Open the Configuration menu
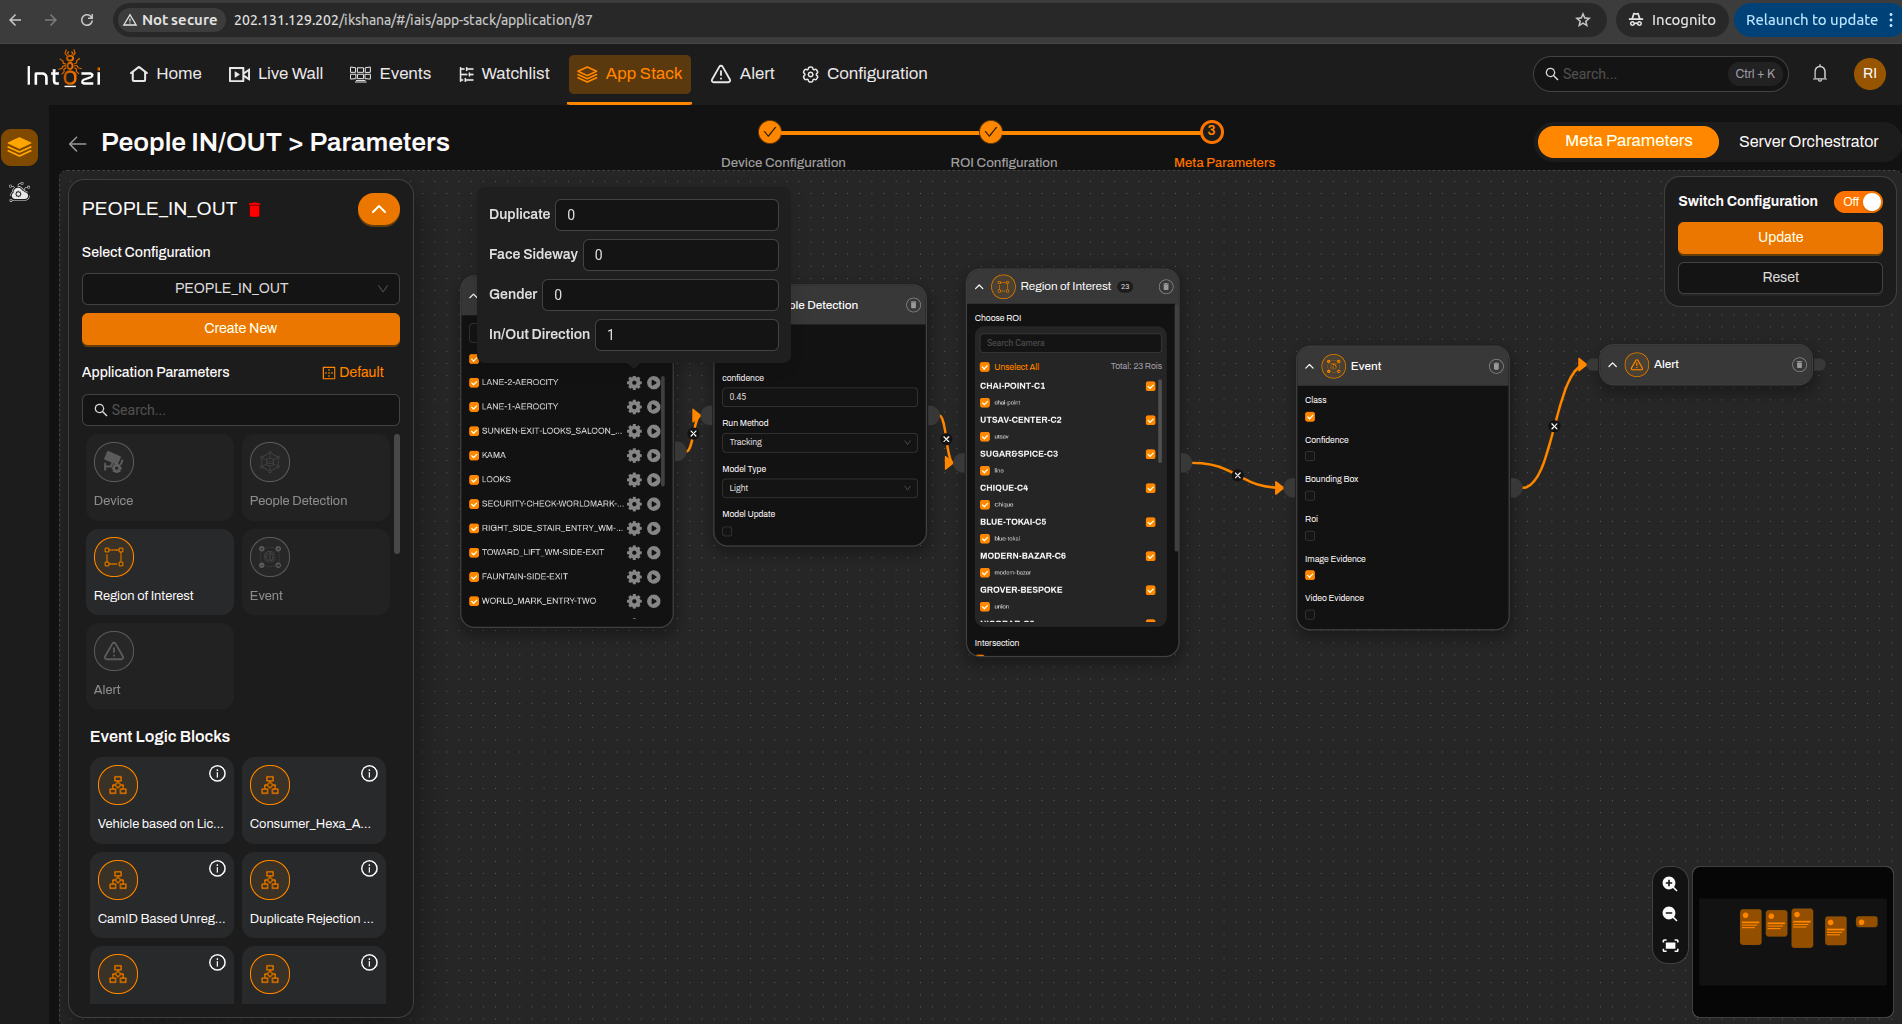 point(865,74)
